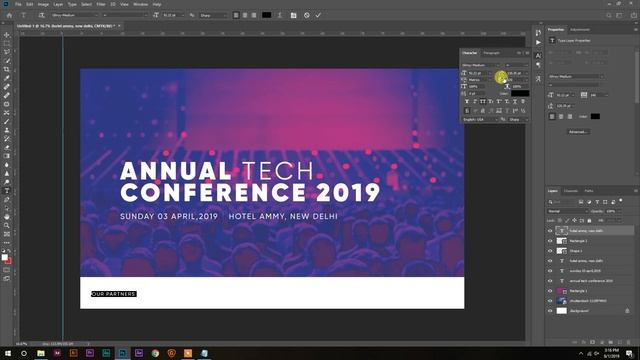Viewport: 640px width, 360px height.
Task: Commit current text edits with checkmark
Action: pos(318,15)
